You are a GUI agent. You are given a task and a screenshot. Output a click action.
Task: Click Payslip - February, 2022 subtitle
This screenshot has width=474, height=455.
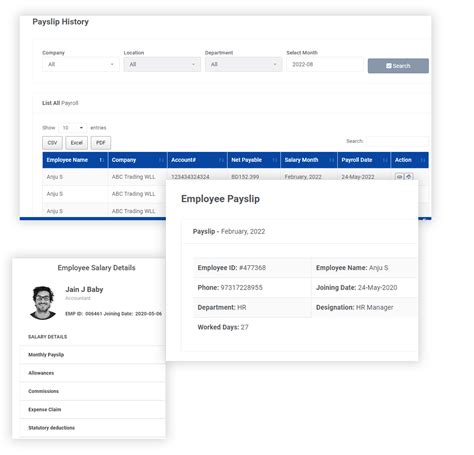229,231
